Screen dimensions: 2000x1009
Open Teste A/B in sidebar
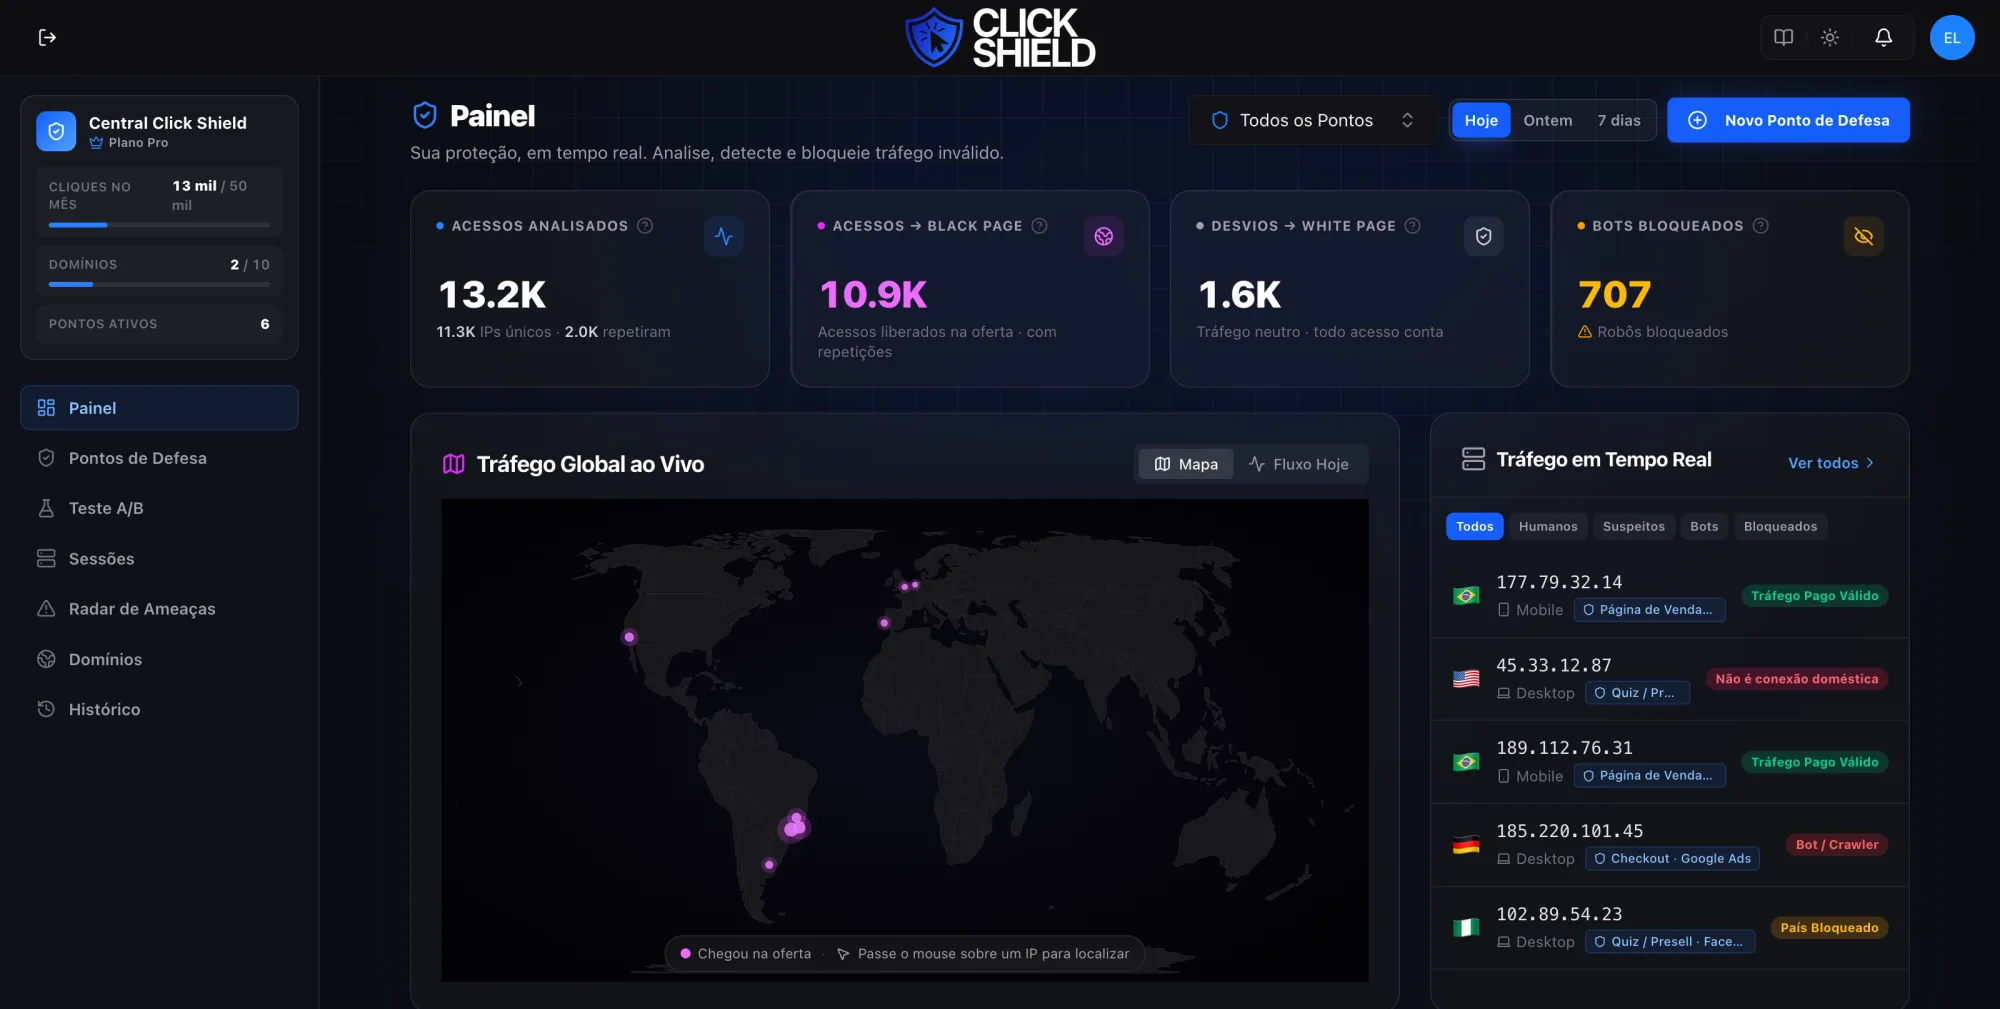click(159, 508)
